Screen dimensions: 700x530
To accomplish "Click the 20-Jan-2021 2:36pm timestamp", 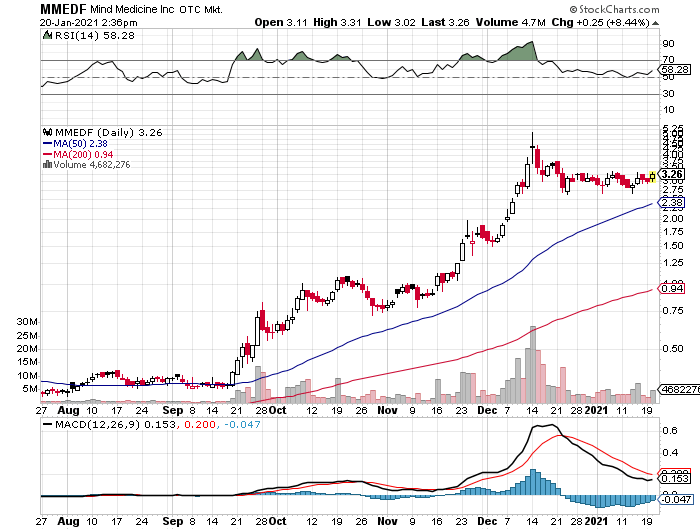I will [x=88, y=22].
